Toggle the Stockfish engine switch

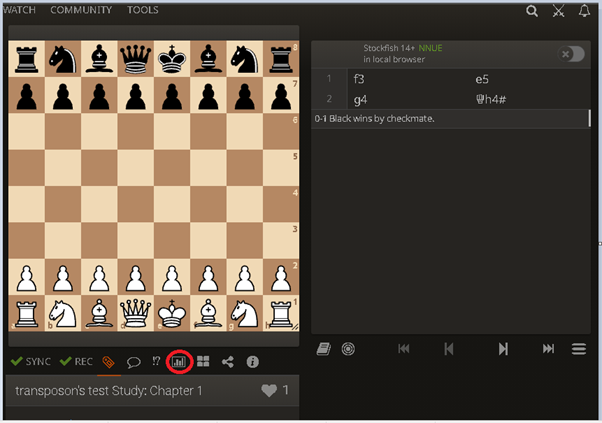tap(571, 54)
